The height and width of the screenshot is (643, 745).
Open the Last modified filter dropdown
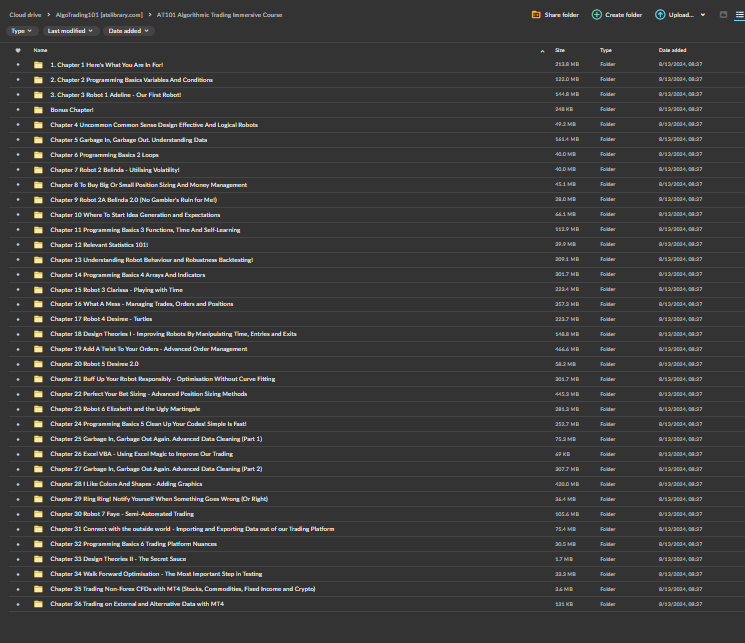[70, 31]
